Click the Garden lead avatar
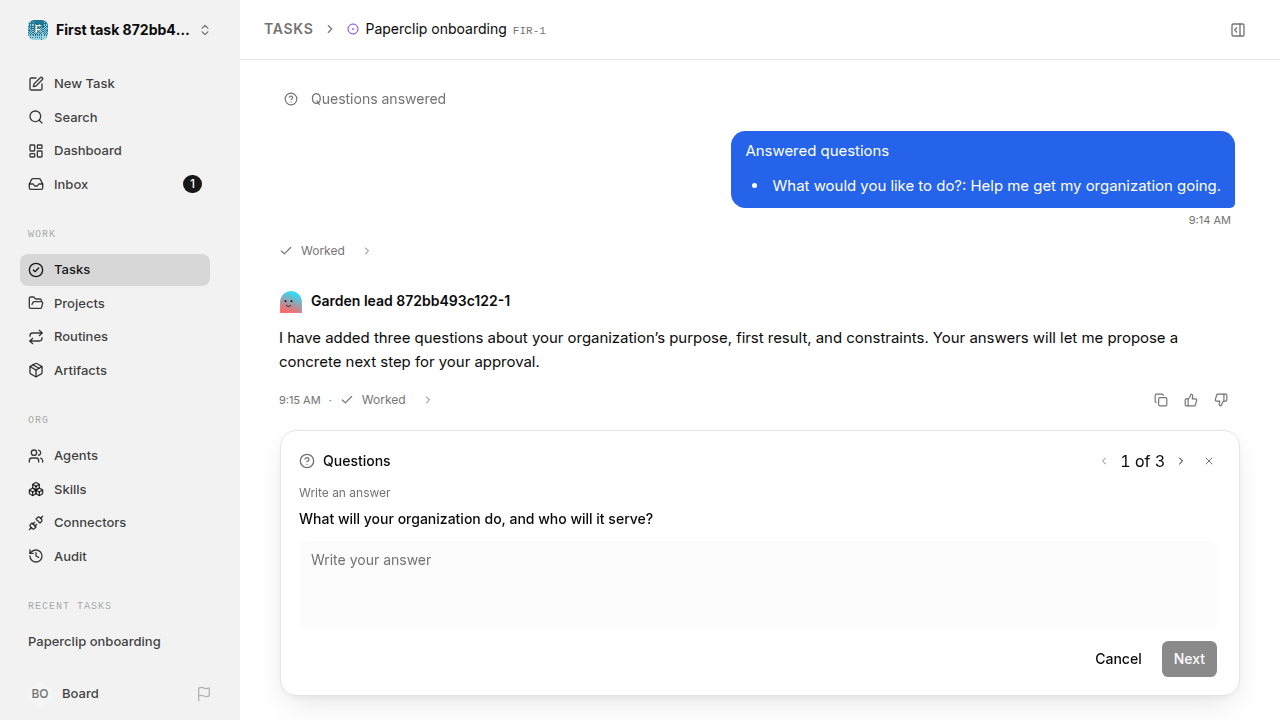Viewport: 1280px width, 720px height. [291, 302]
